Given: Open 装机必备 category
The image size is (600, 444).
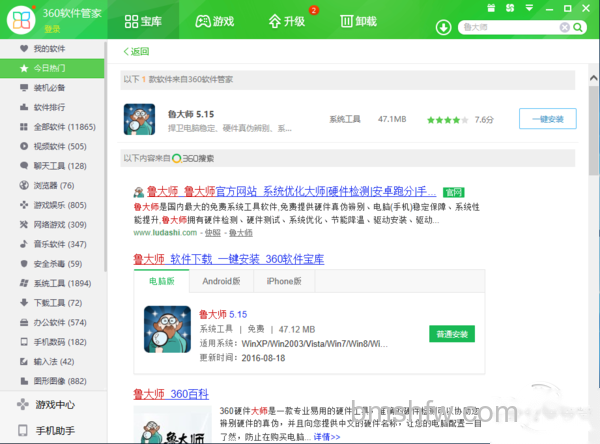Looking at the screenshot, I should 52,88.
